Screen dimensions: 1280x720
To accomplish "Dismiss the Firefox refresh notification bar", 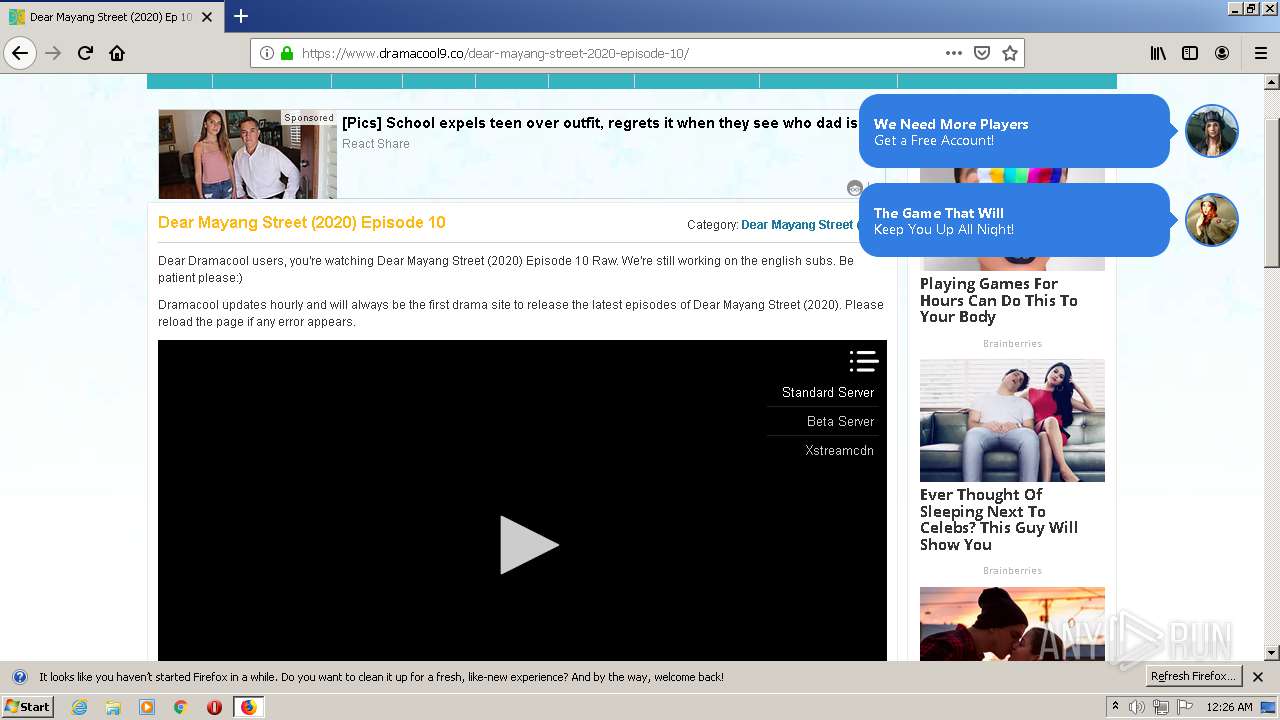I will click(x=1258, y=677).
